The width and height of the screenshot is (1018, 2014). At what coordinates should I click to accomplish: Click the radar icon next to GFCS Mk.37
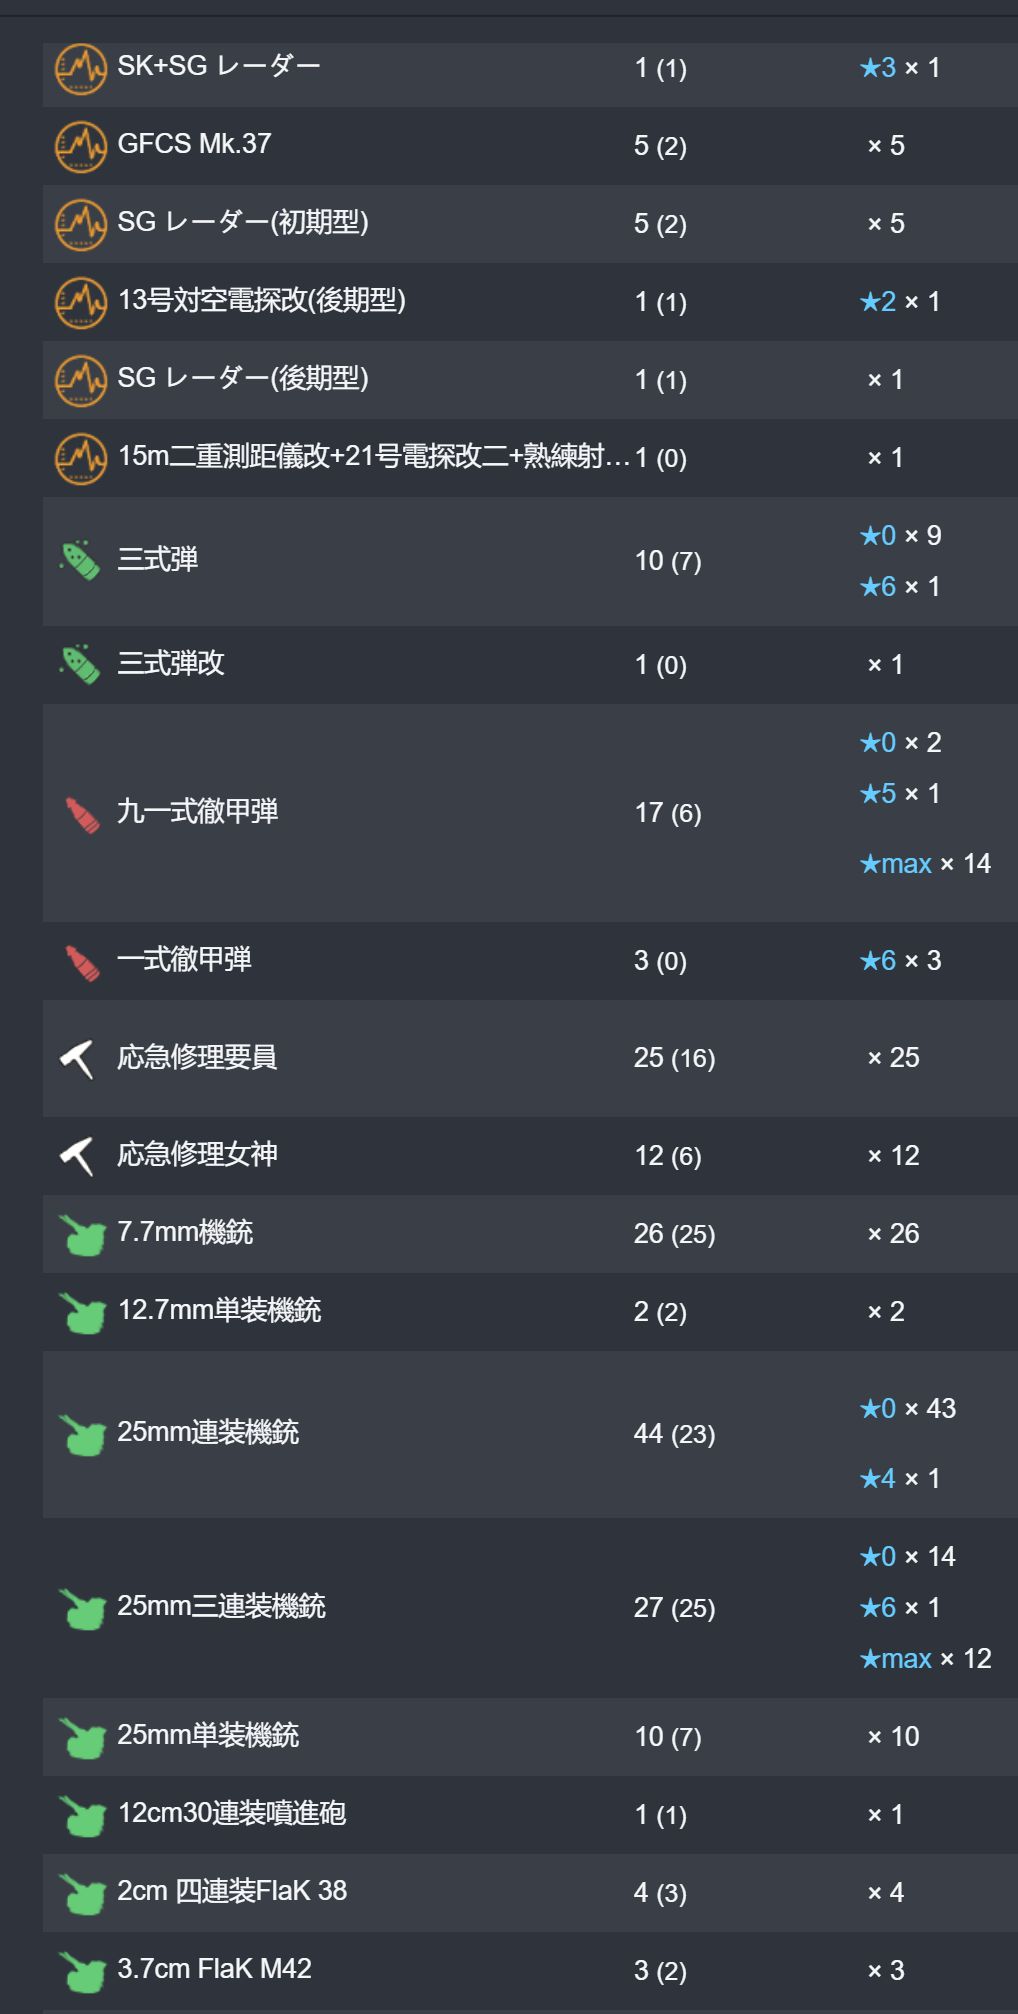[x=80, y=146]
